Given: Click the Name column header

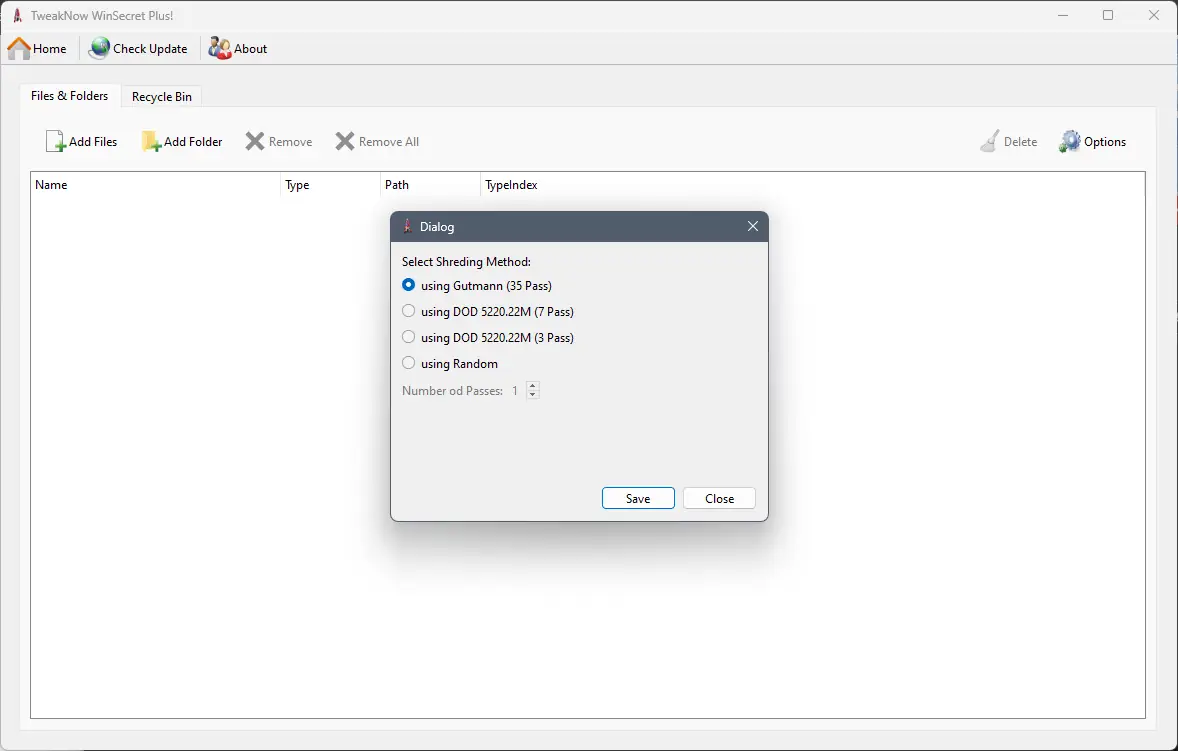Looking at the screenshot, I should coord(51,184).
